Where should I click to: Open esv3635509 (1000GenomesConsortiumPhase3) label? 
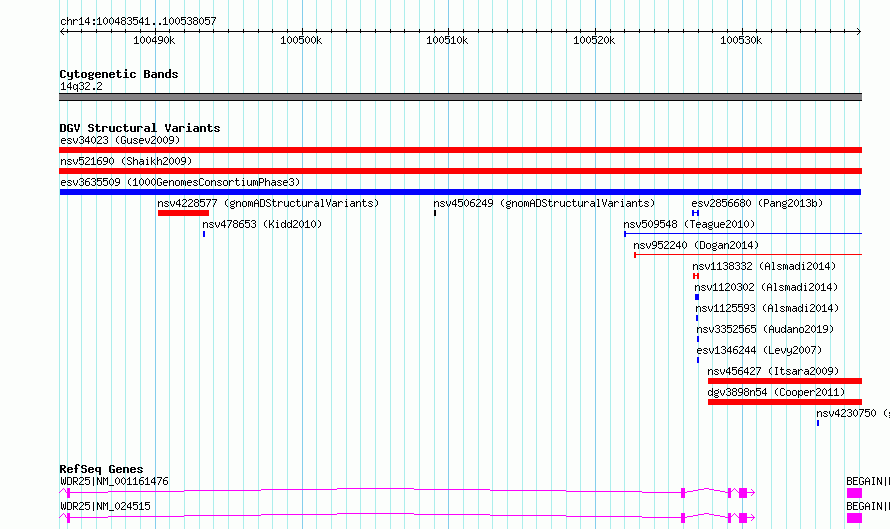180,182
